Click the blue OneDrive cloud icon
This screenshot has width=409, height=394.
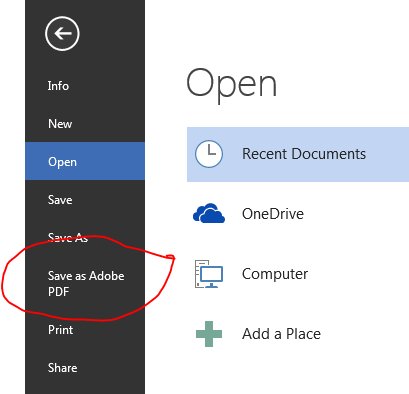(x=209, y=213)
